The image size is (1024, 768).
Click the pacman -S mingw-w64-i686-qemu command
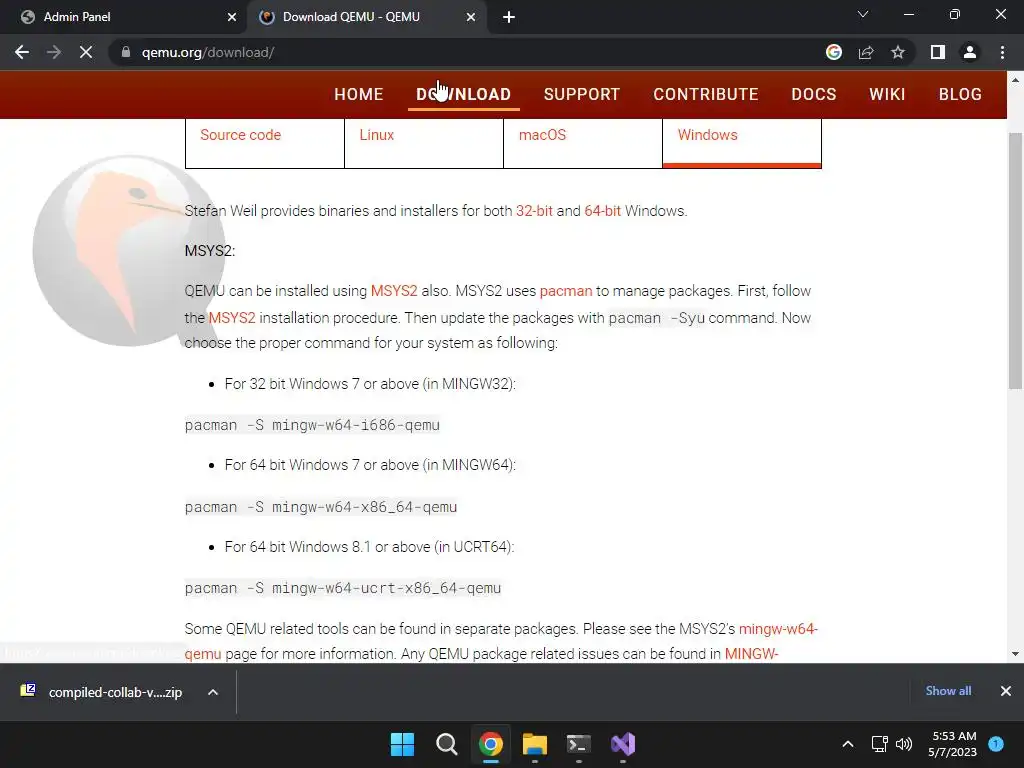pos(312,425)
